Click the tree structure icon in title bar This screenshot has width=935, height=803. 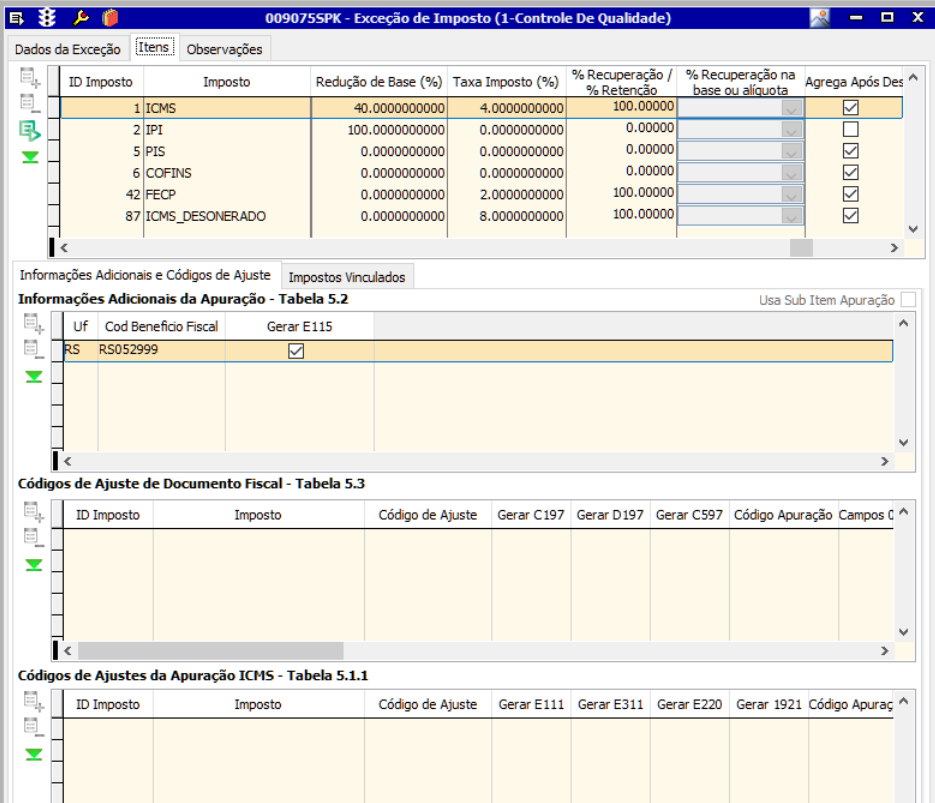point(47,17)
